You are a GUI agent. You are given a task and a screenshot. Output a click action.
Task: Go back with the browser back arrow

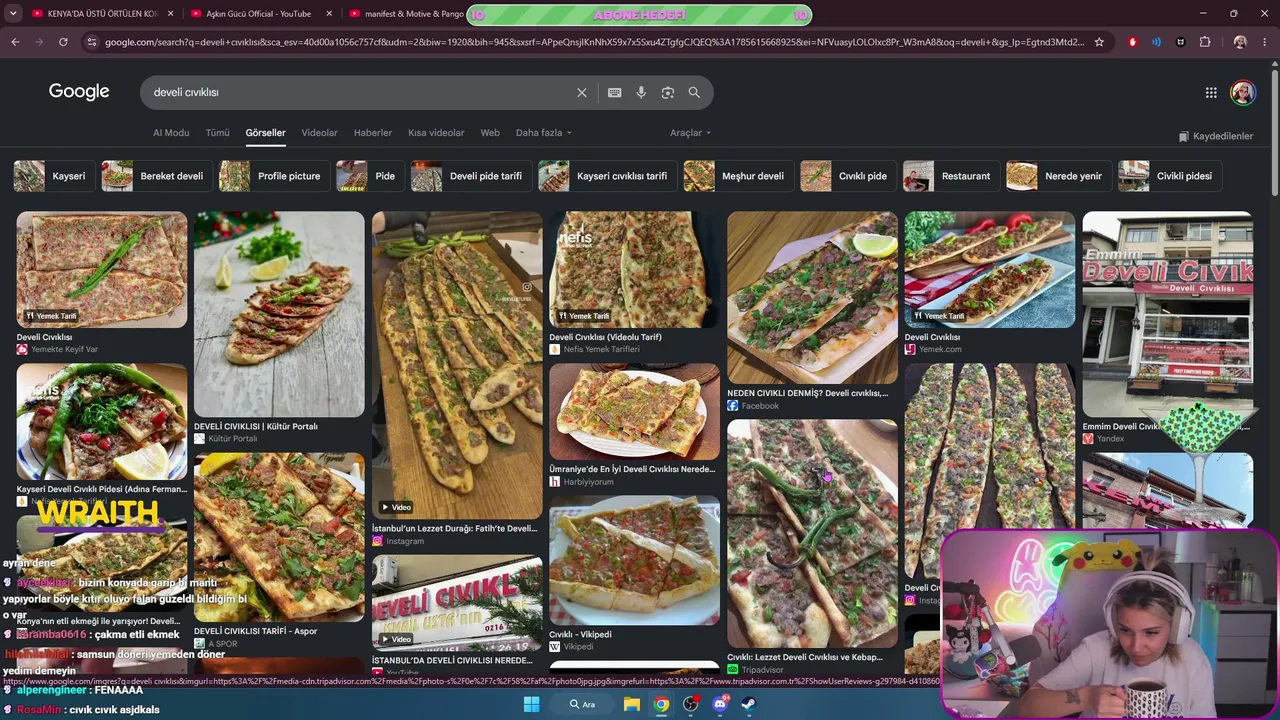pyautogui.click(x=15, y=42)
